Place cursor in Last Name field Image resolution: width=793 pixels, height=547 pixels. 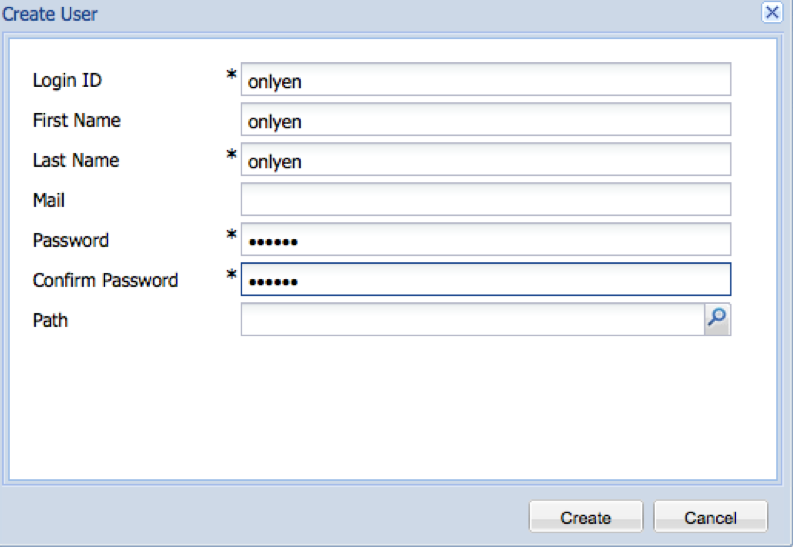coord(485,160)
